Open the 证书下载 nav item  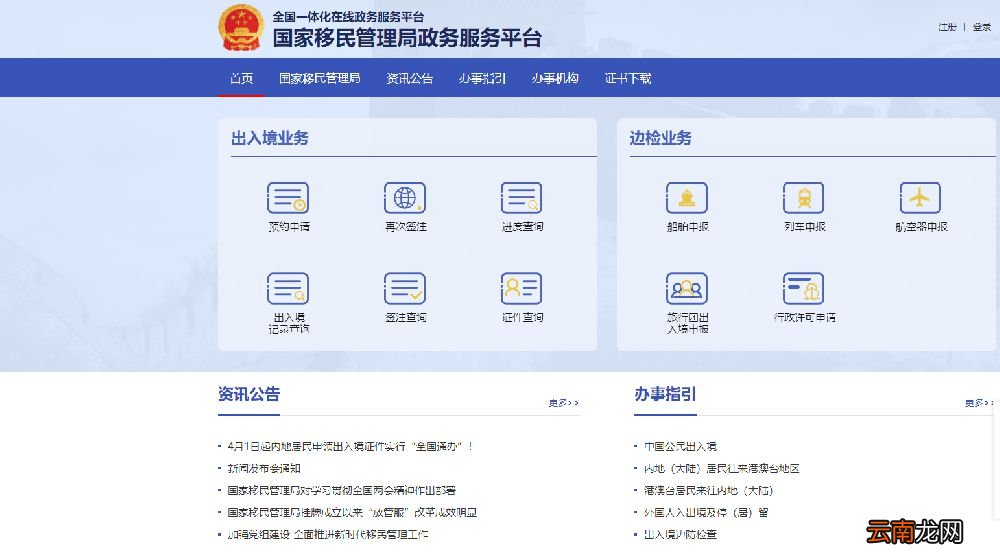point(628,78)
